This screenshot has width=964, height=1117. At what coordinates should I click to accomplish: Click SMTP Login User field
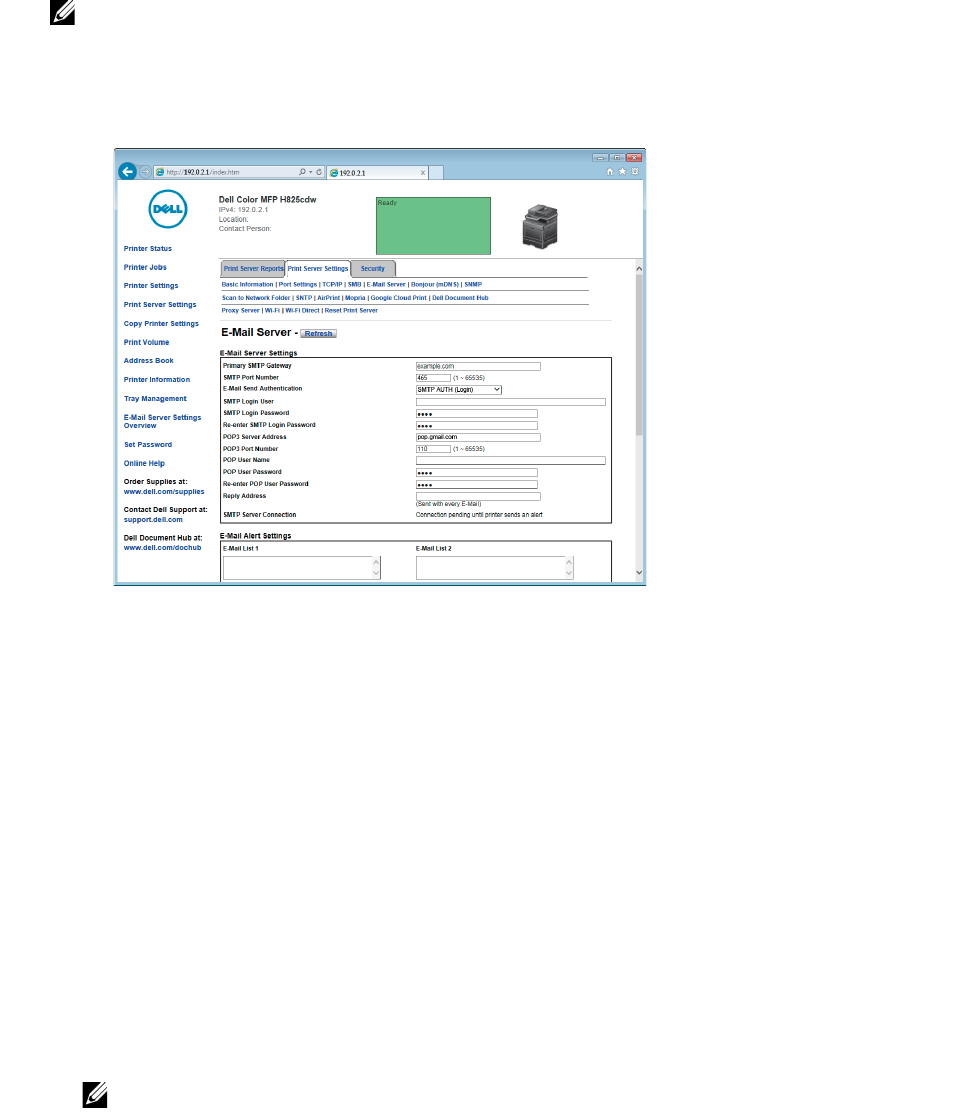point(511,402)
